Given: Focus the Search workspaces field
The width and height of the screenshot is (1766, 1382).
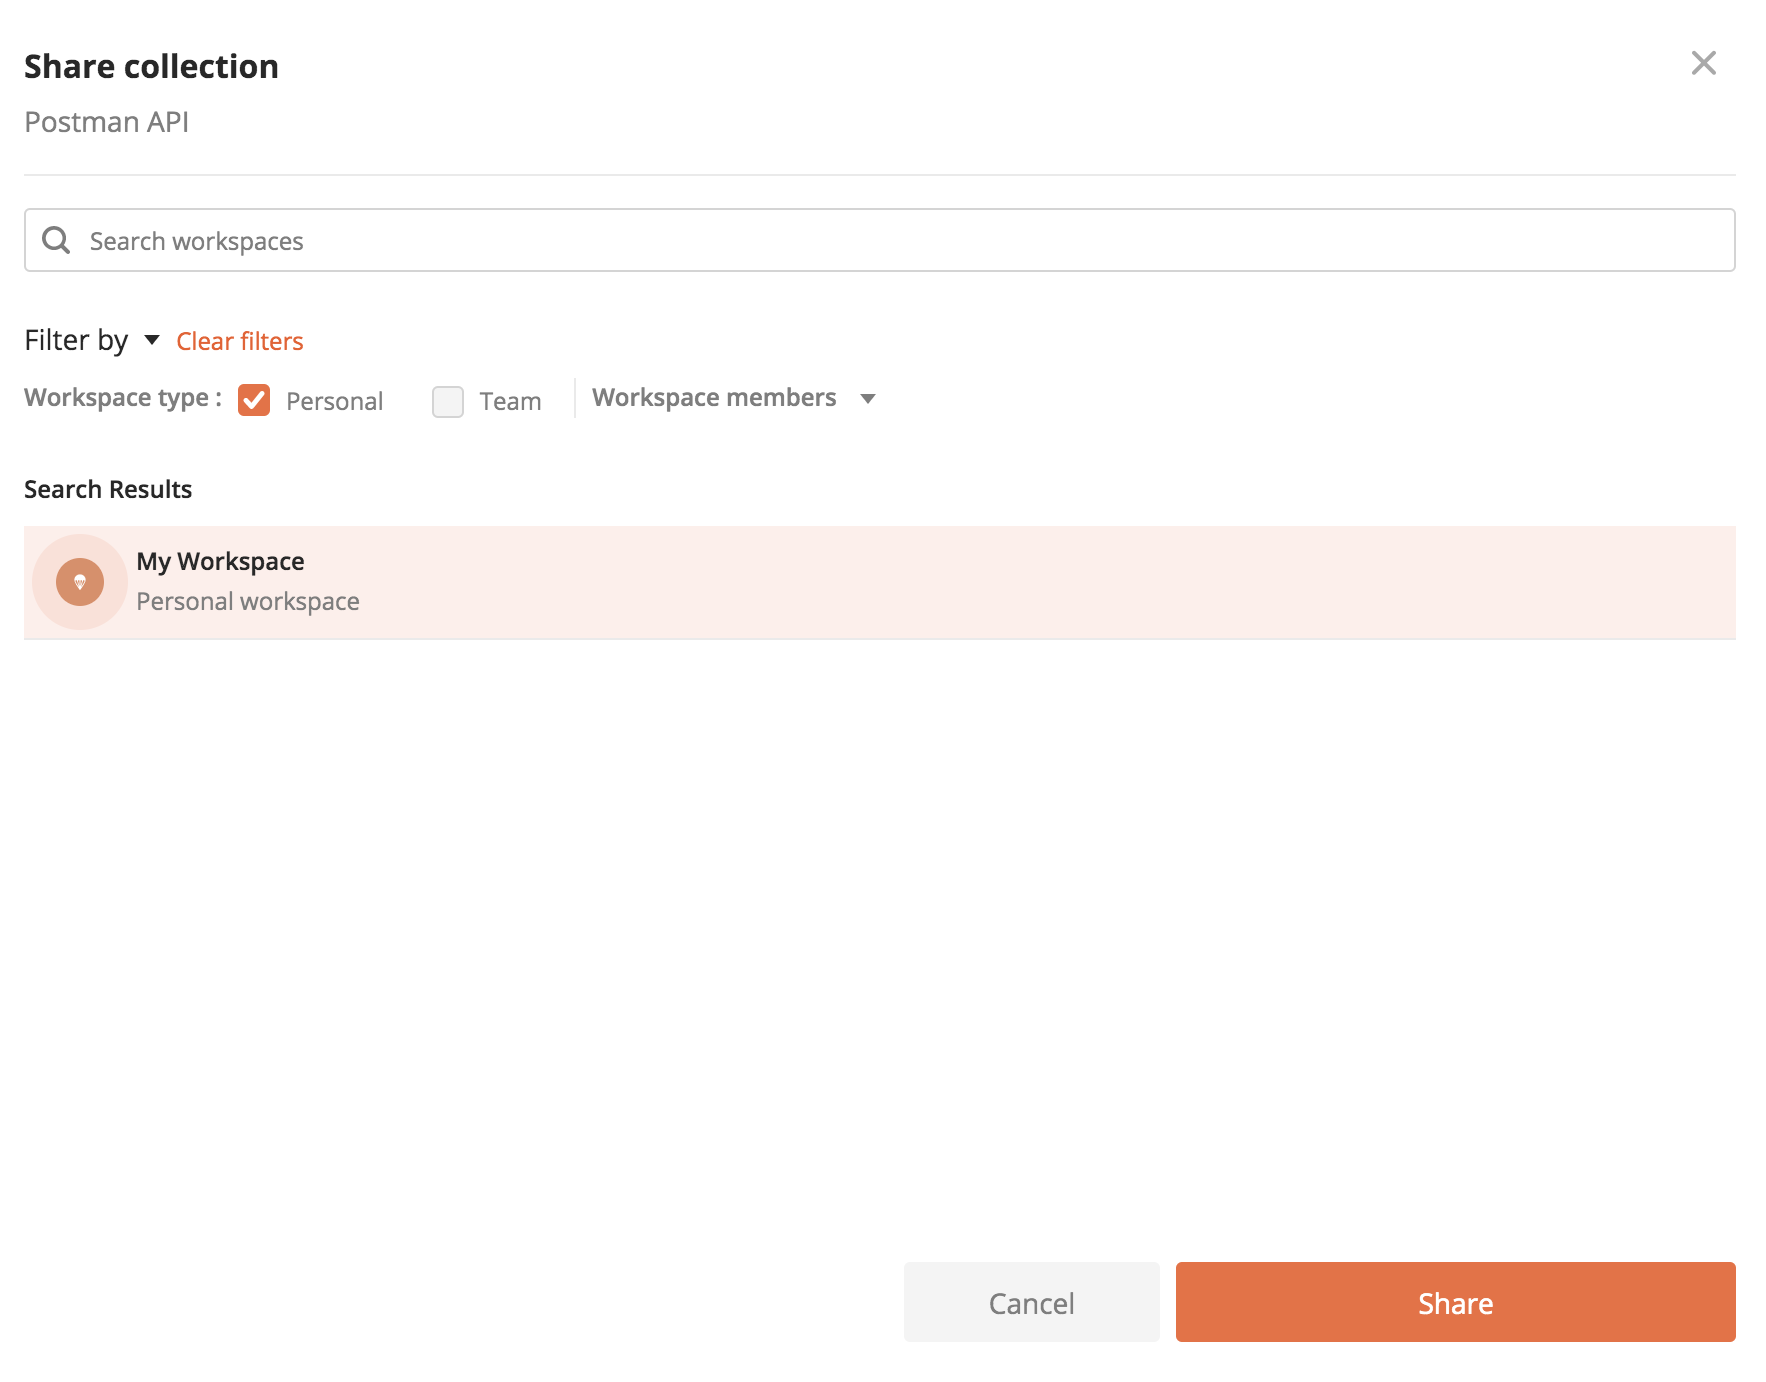Looking at the screenshot, I should pyautogui.click(x=879, y=240).
